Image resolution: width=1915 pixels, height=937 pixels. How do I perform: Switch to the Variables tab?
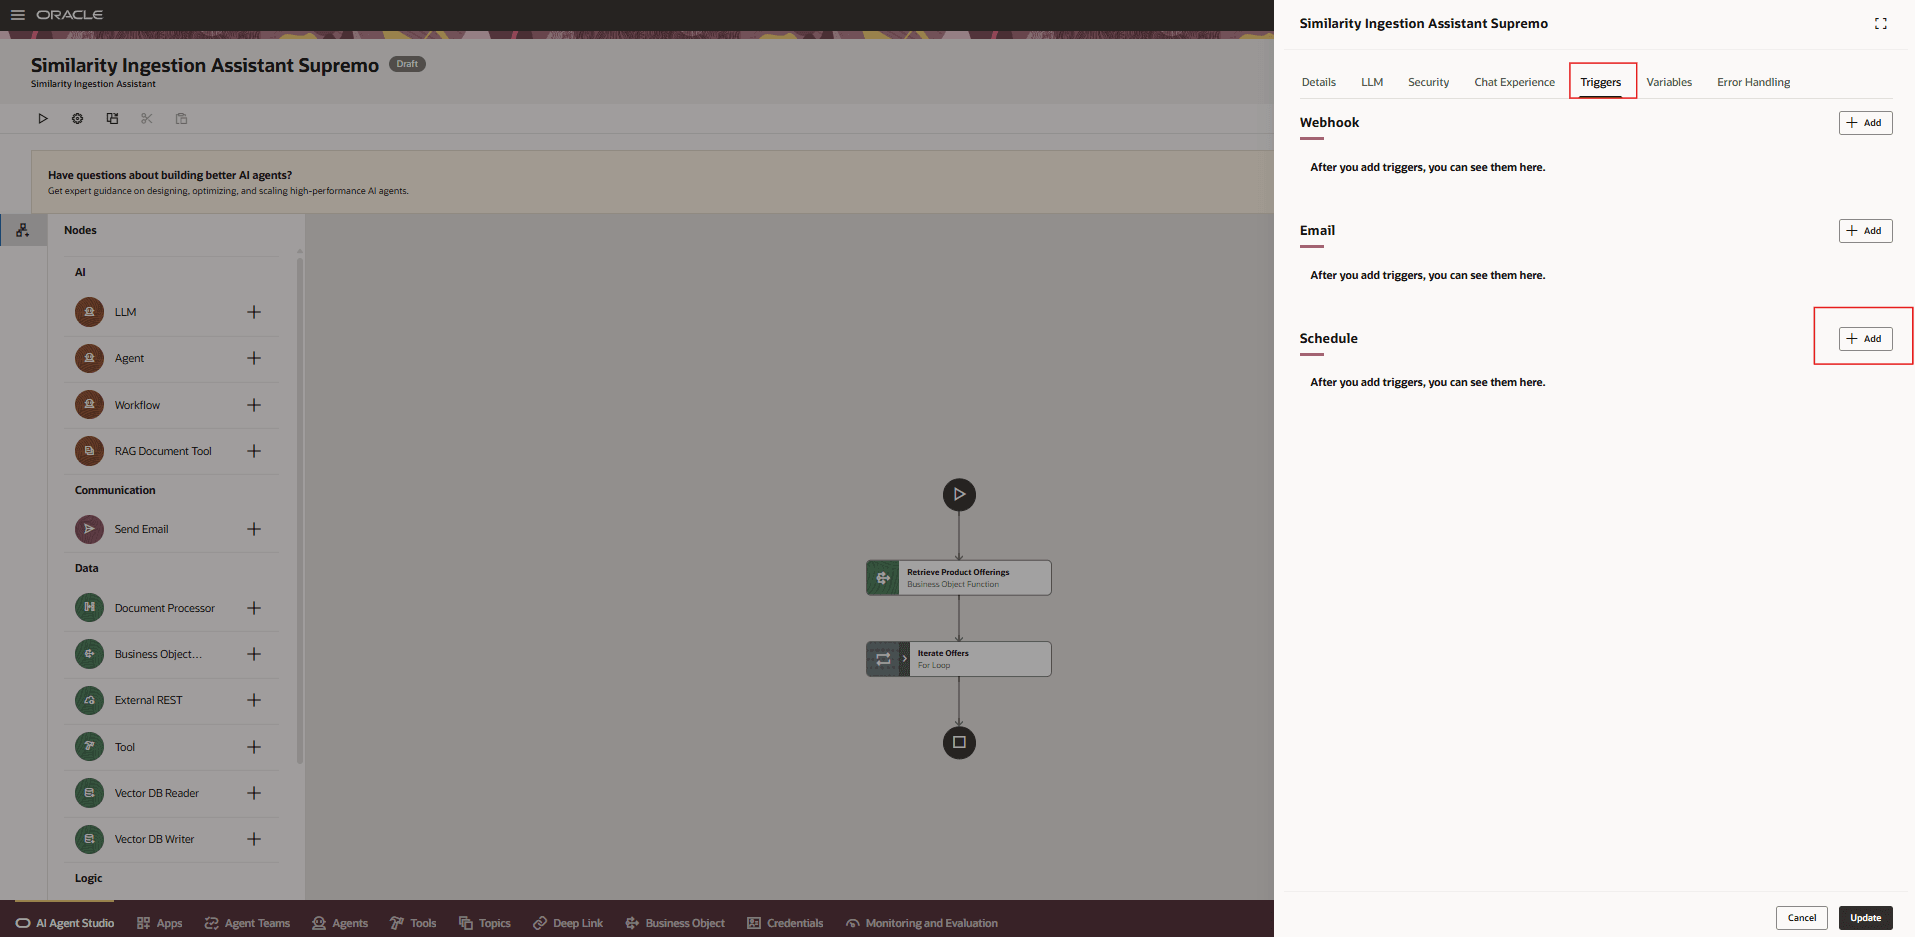1668,81
